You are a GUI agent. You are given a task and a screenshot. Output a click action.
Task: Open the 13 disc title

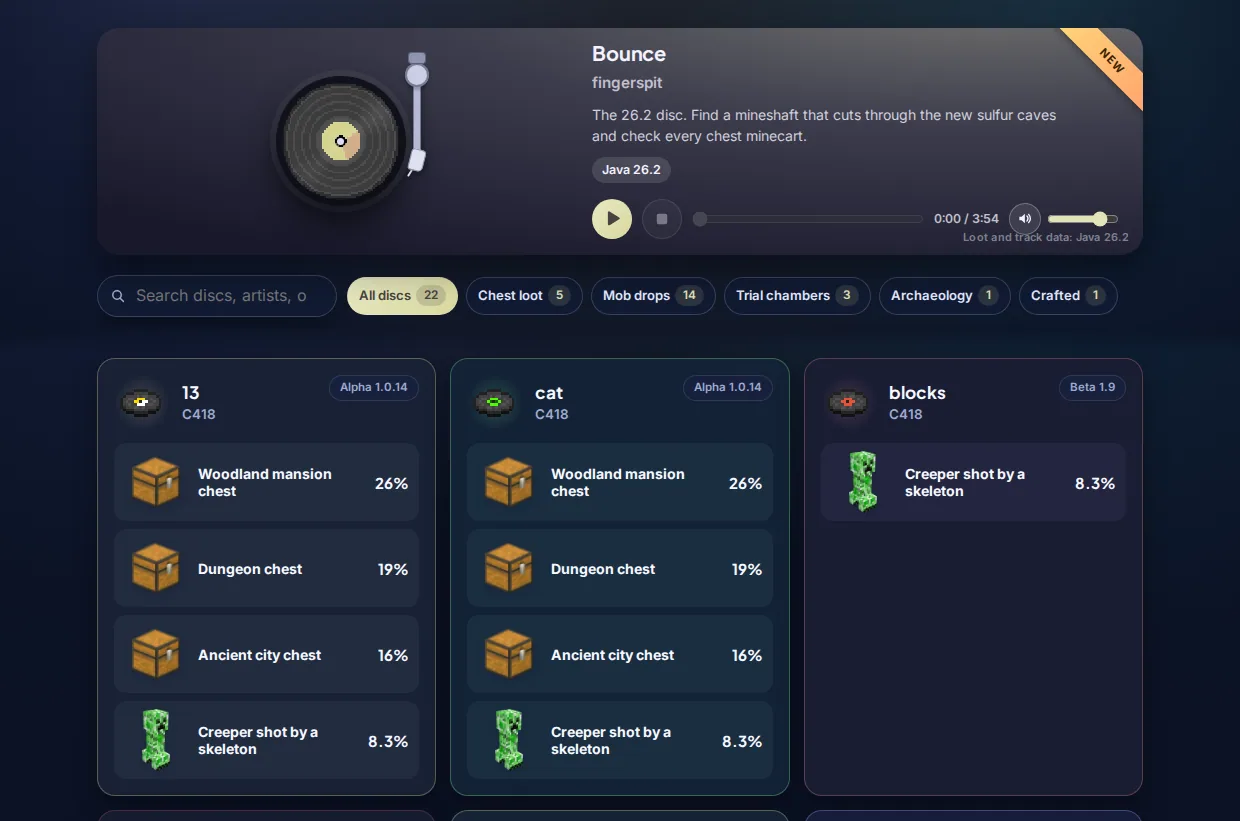coord(191,393)
